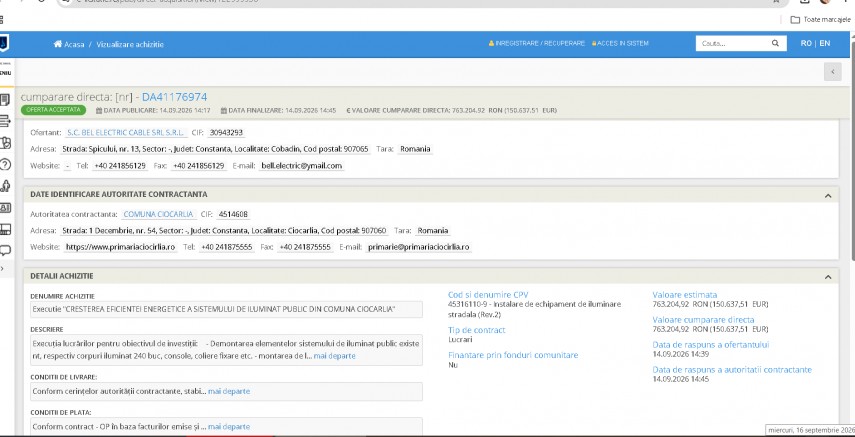Click the search magnifier icon
The width and height of the screenshot is (855, 437).
[x=775, y=43]
